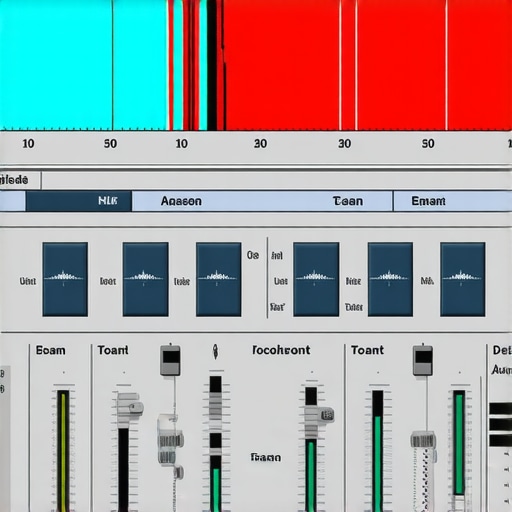Screen dimensions: 512x512
Task: Select the dark highlighted 'Hlε' tab
Action: pyautogui.click(x=79, y=201)
